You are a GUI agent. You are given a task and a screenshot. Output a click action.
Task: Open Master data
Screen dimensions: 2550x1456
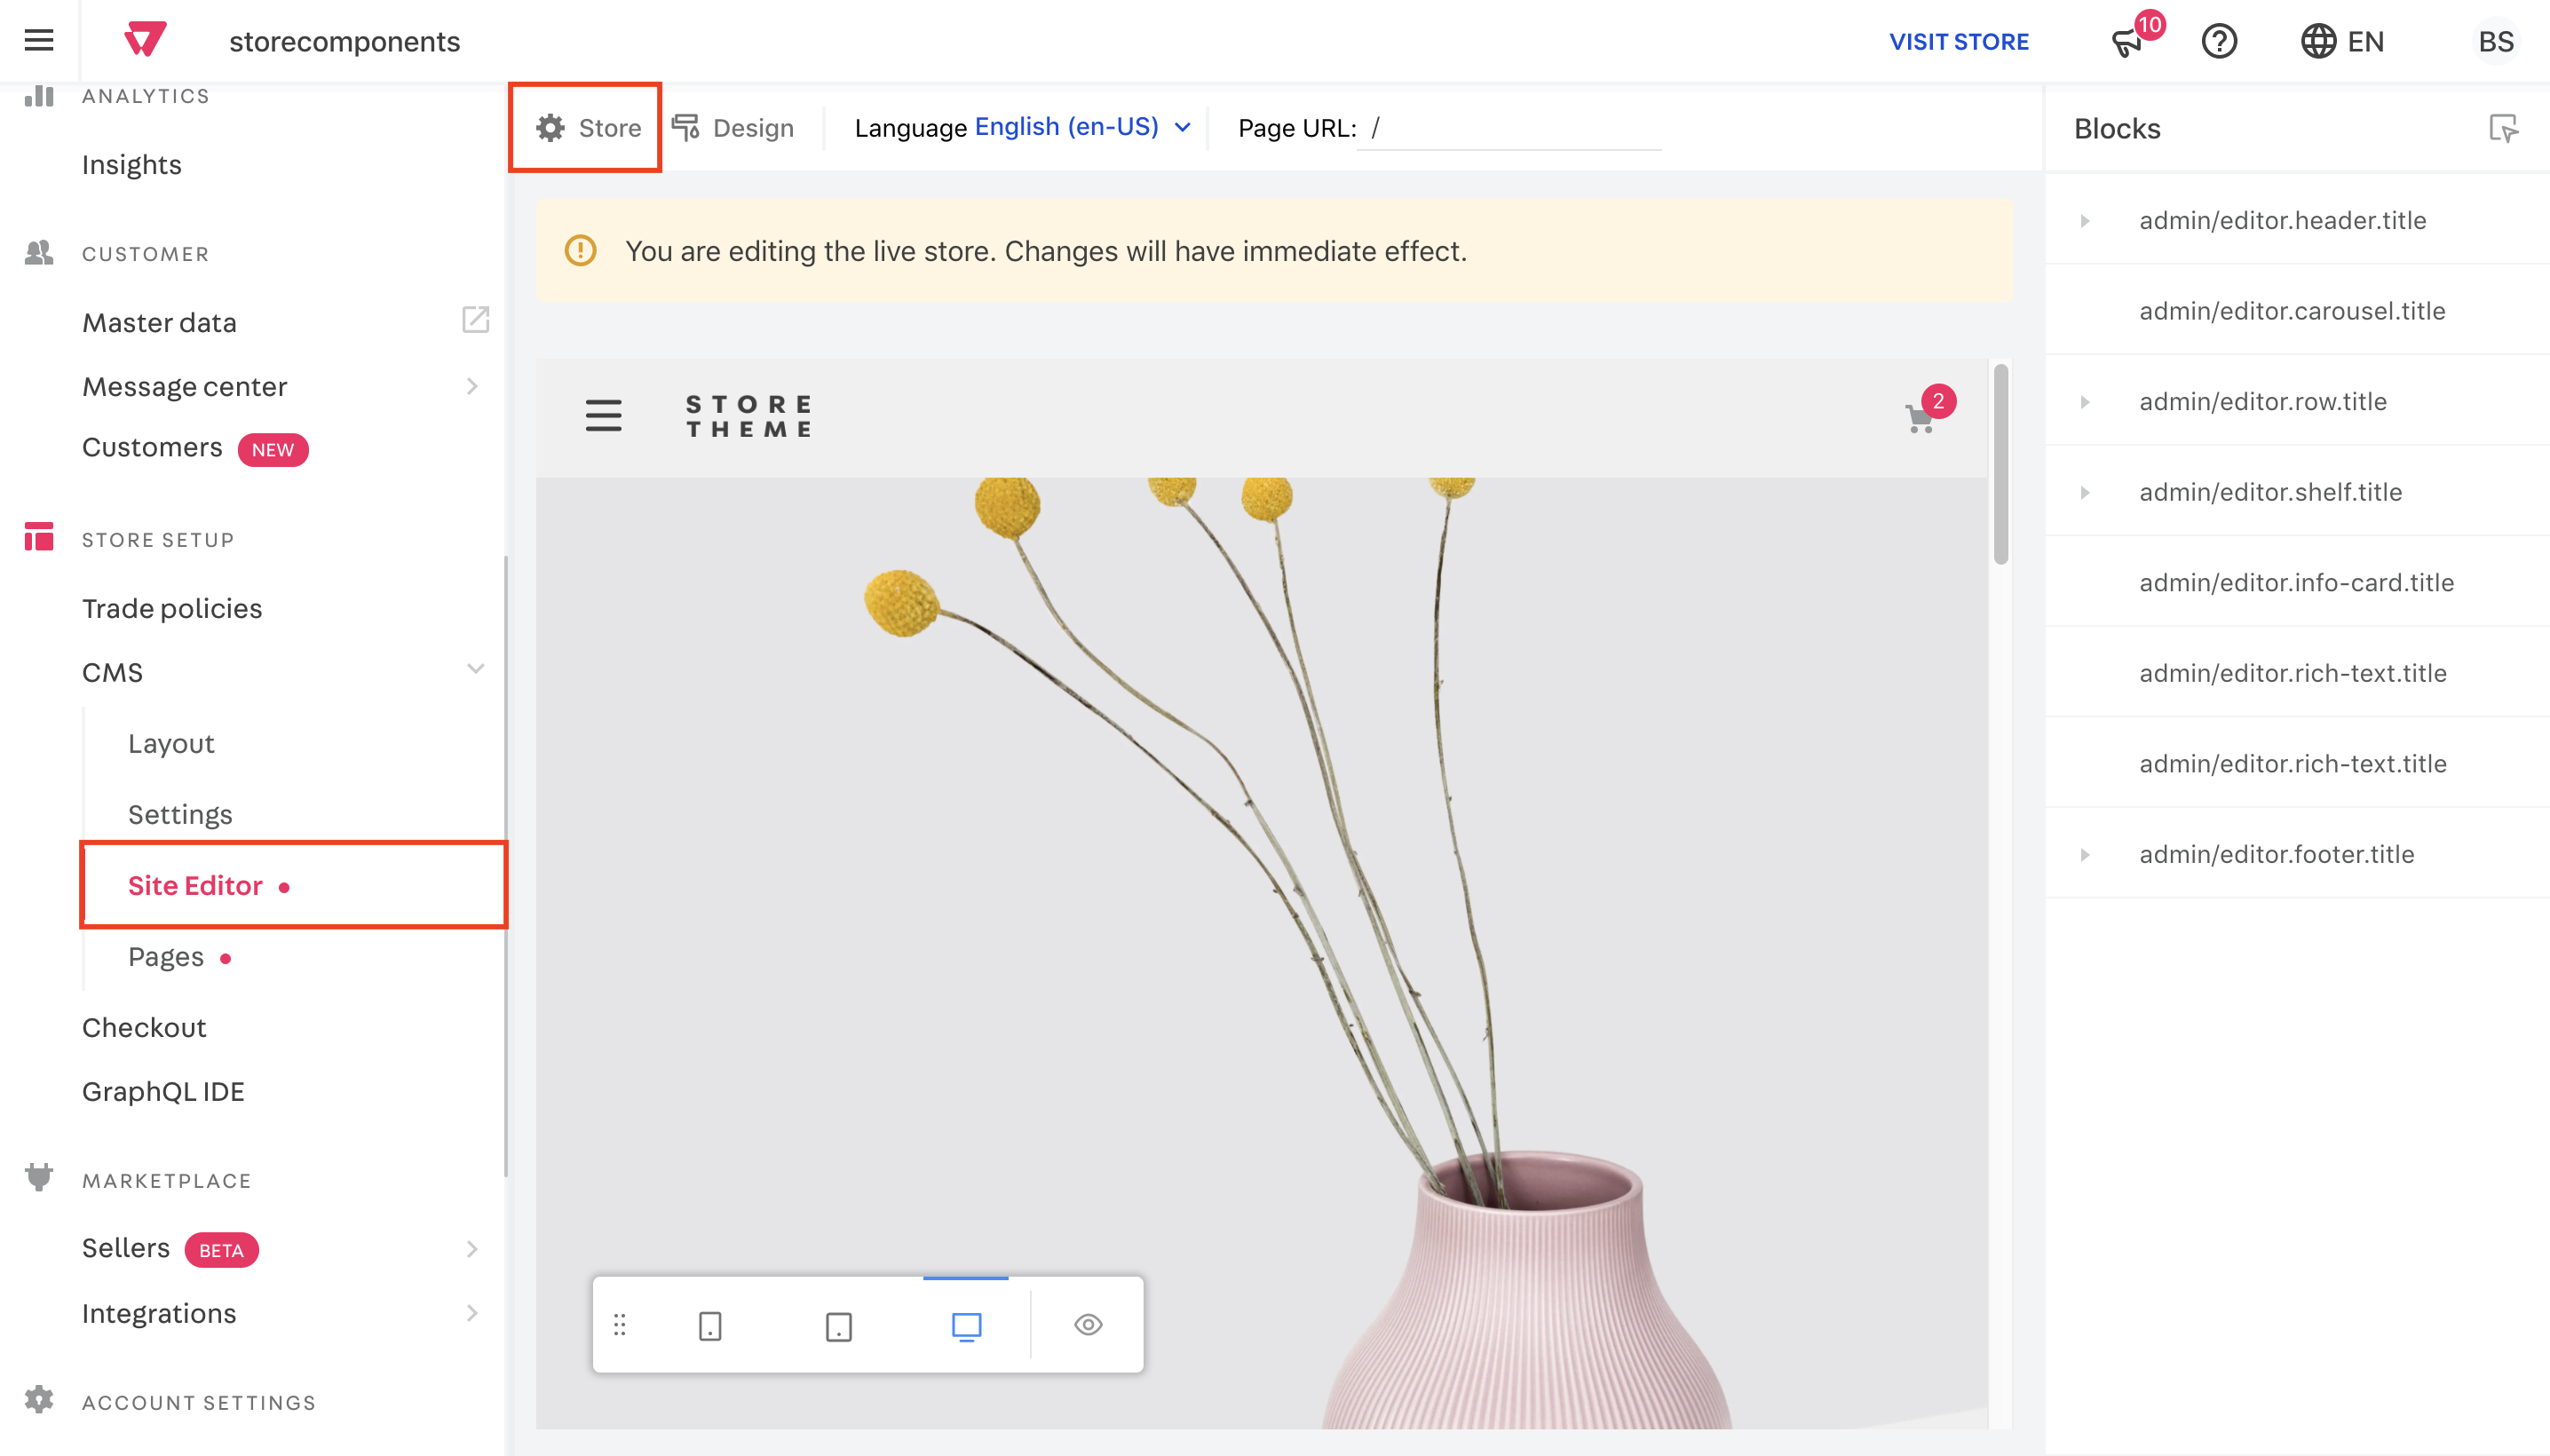pos(159,323)
